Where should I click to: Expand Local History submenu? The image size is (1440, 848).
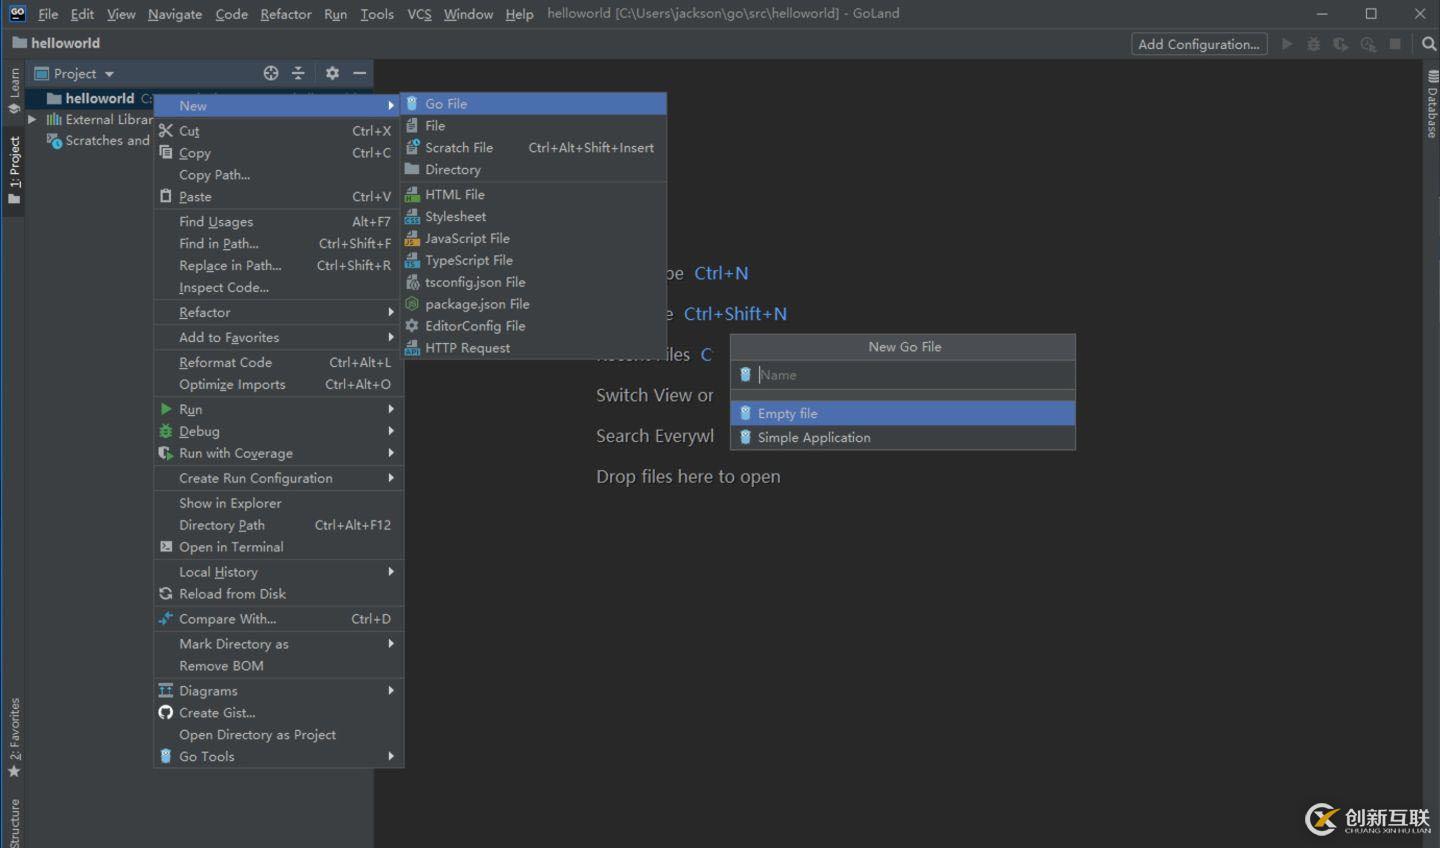(x=279, y=572)
